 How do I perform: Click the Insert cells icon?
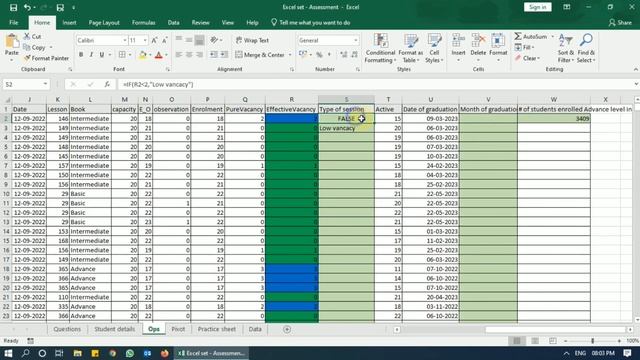tap(458, 41)
